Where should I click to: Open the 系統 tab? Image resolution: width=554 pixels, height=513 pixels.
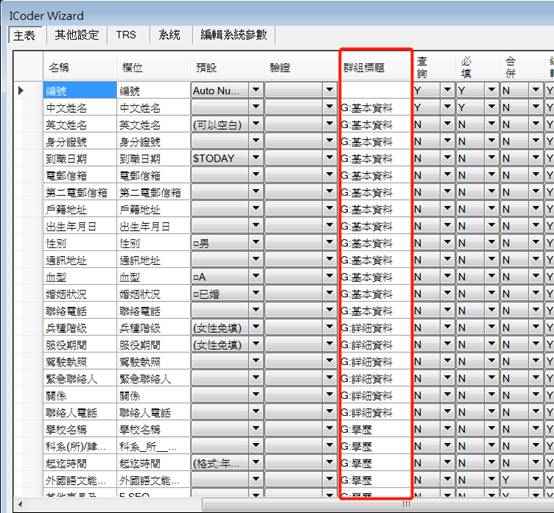(169, 35)
